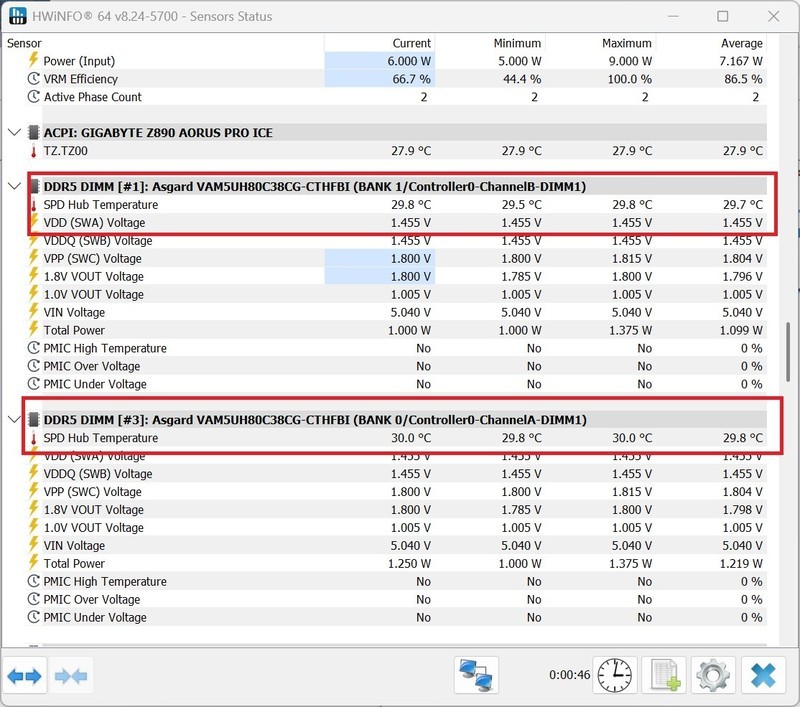Start logging with the sheet-plus icon
The height and width of the screenshot is (707, 800).
664,676
